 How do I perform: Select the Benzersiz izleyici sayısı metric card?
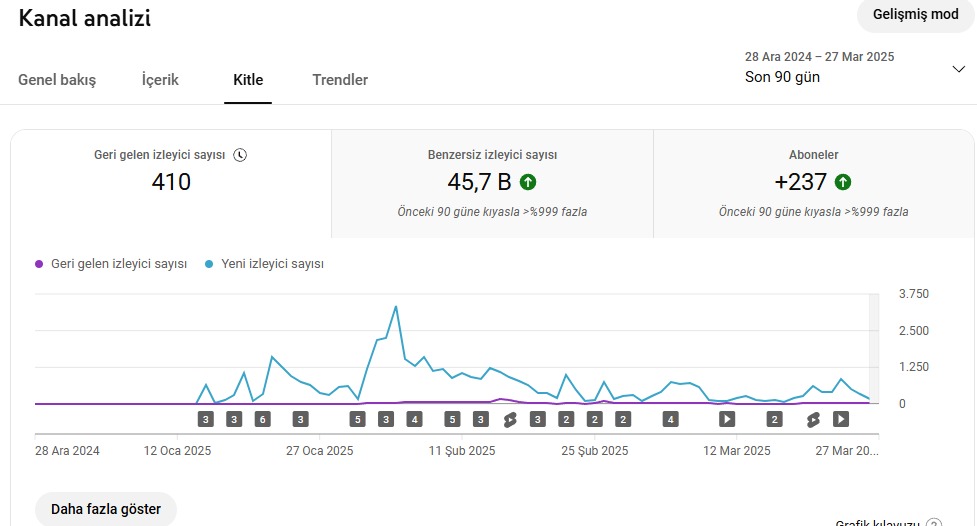(x=492, y=184)
